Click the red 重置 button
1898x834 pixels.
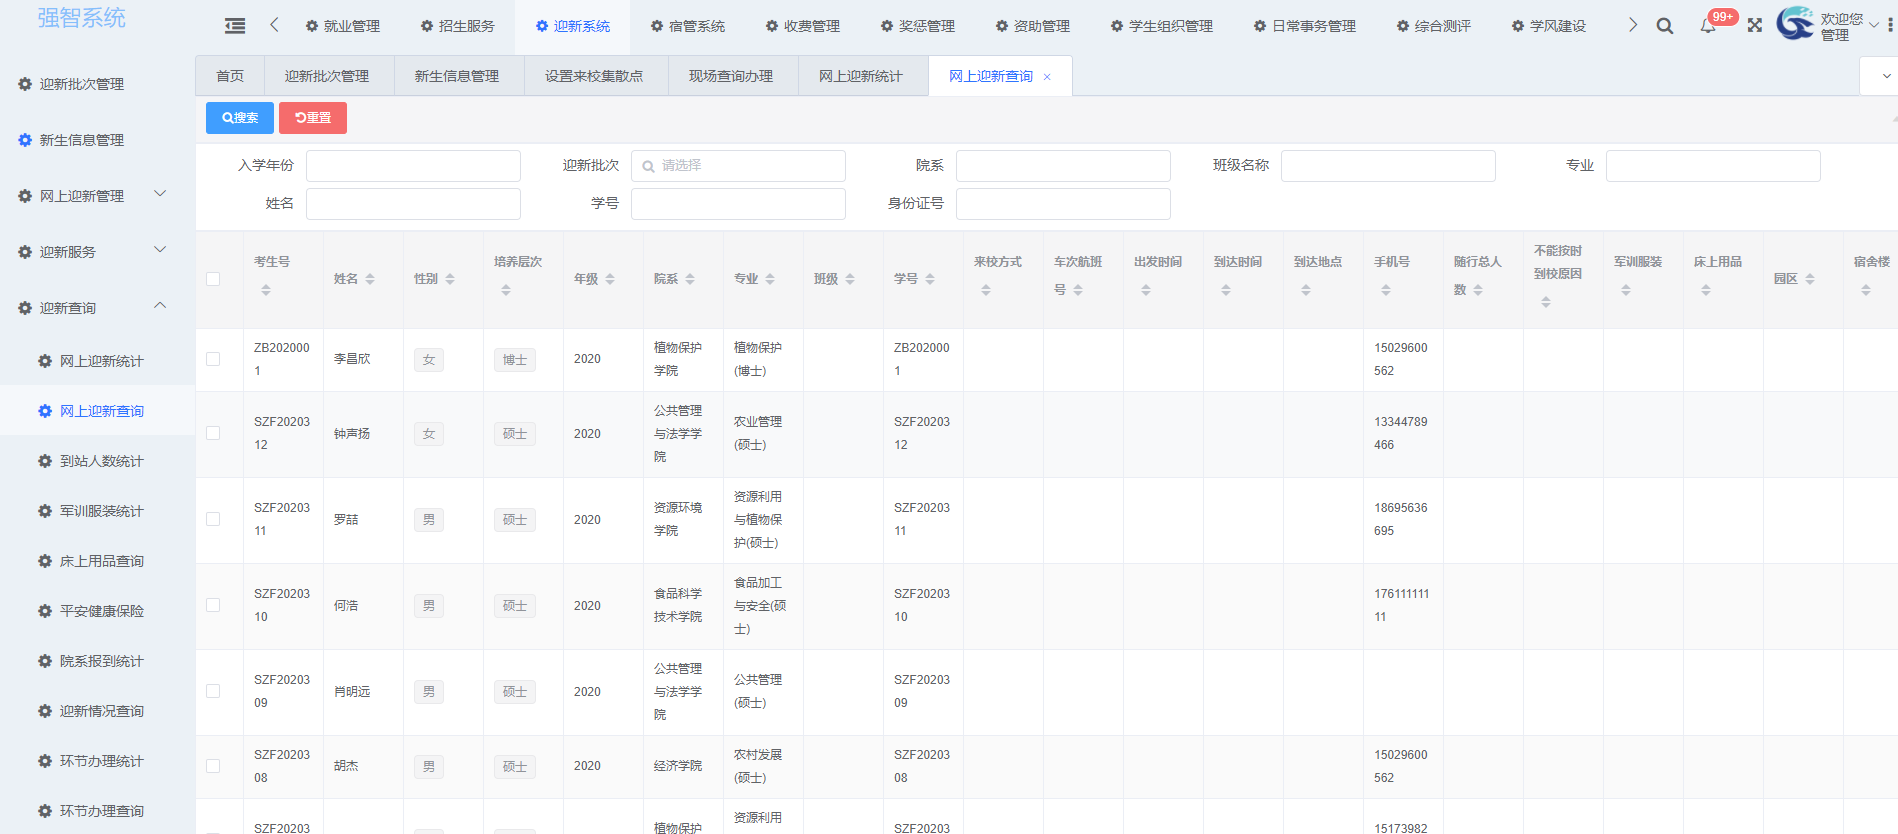313,118
